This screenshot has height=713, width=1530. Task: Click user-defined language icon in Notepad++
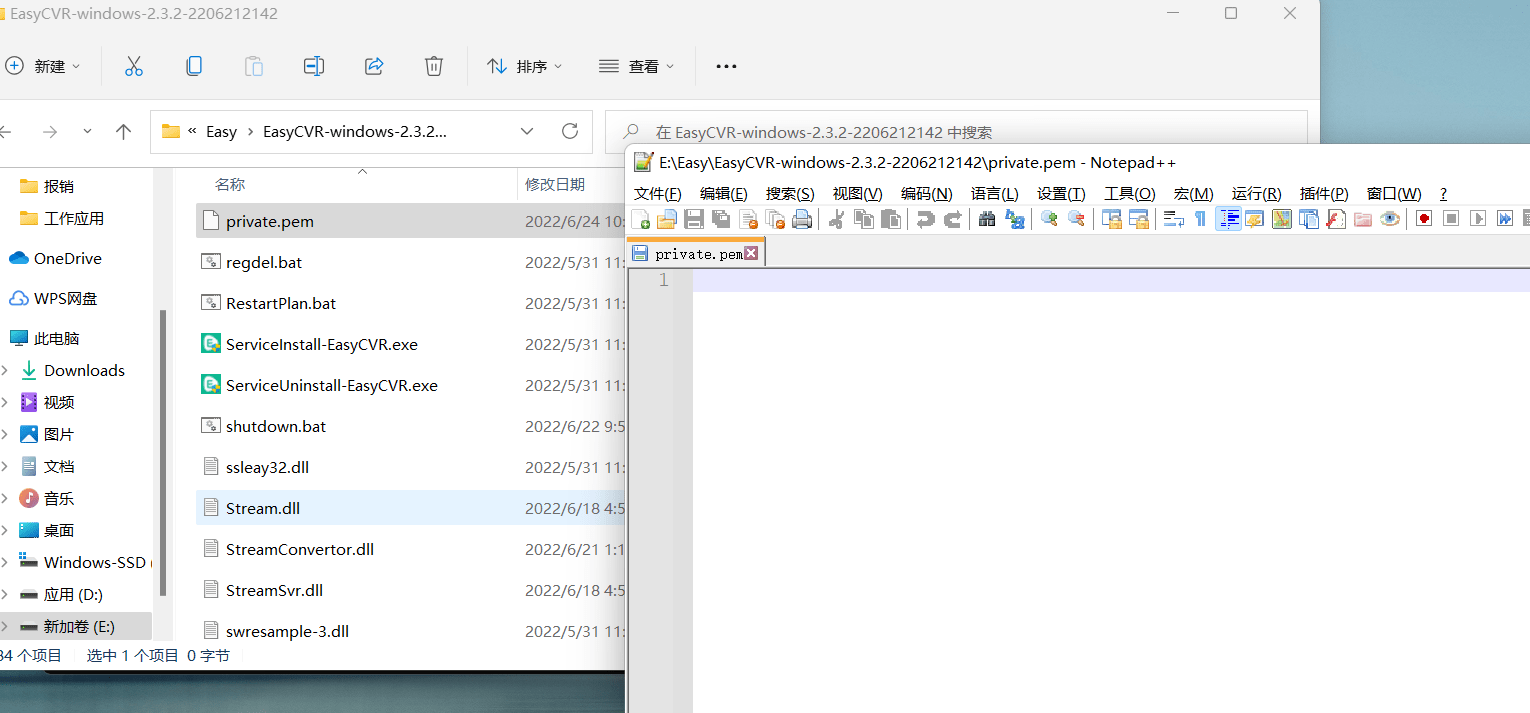tap(1254, 219)
